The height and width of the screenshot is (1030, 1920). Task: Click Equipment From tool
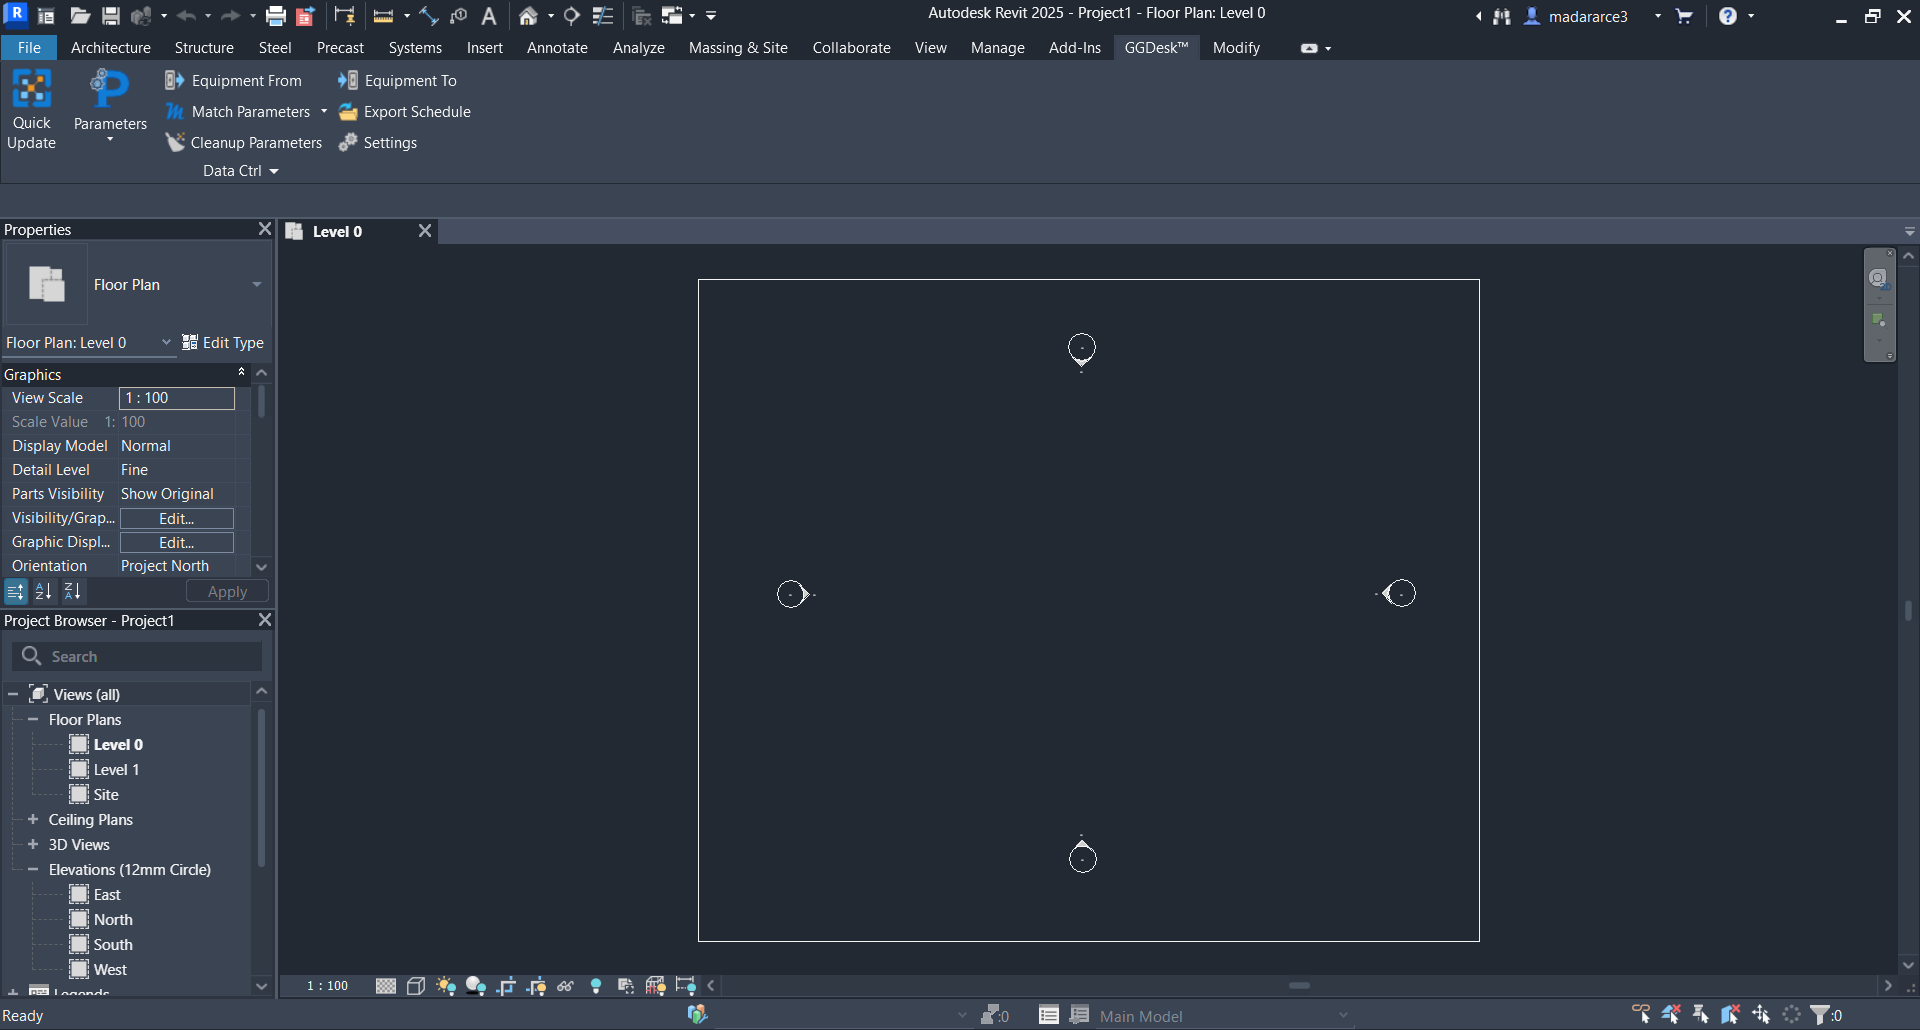point(233,81)
